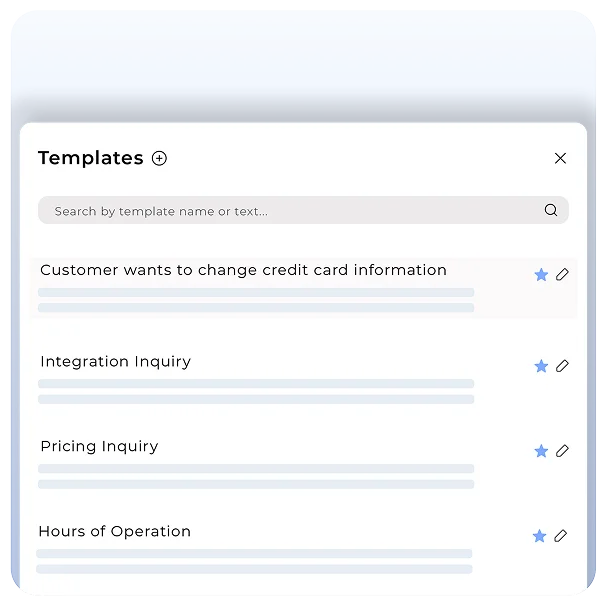607x606 pixels.
Task: Toggle the Pricing Inquiry favorite star
Action: [x=541, y=451]
